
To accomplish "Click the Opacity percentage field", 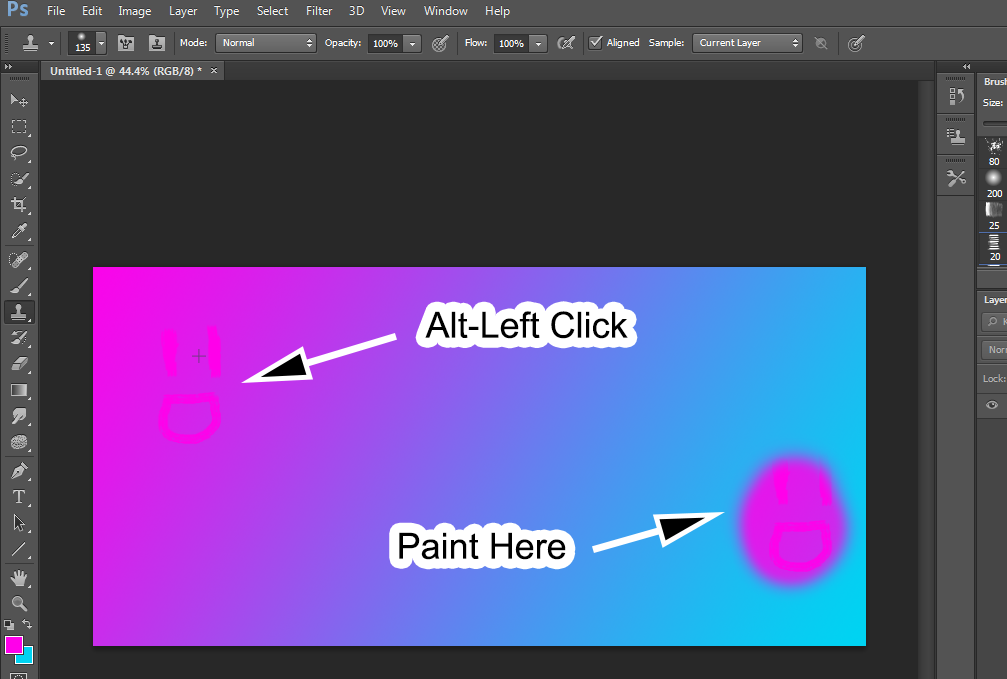I will pos(384,43).
